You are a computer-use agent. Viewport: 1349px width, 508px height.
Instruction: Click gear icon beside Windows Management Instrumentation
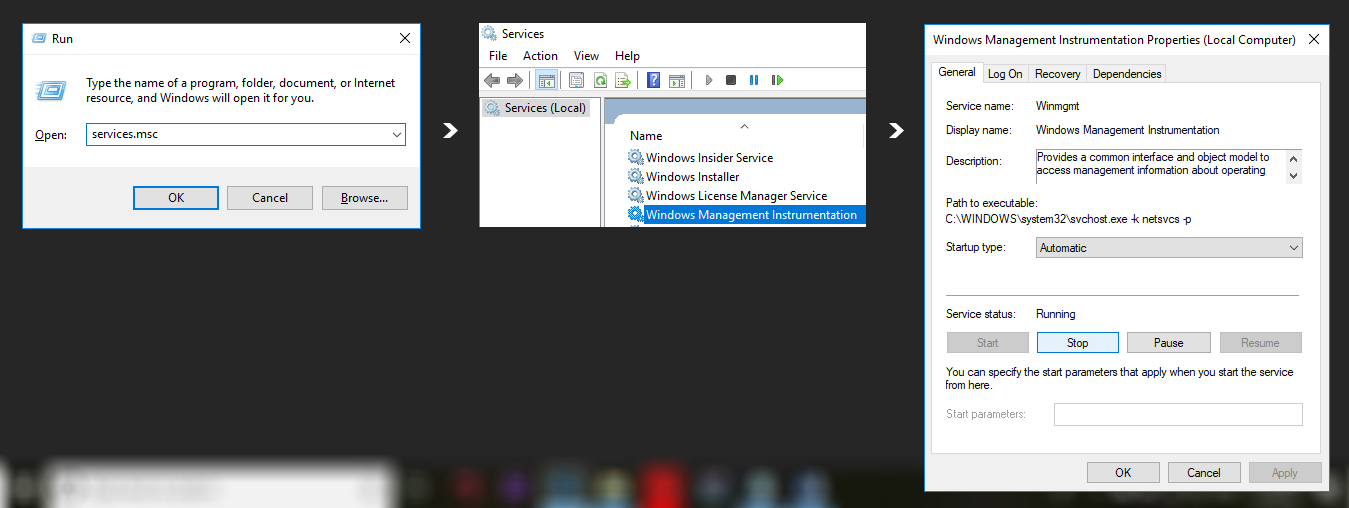tap(635, 214)
